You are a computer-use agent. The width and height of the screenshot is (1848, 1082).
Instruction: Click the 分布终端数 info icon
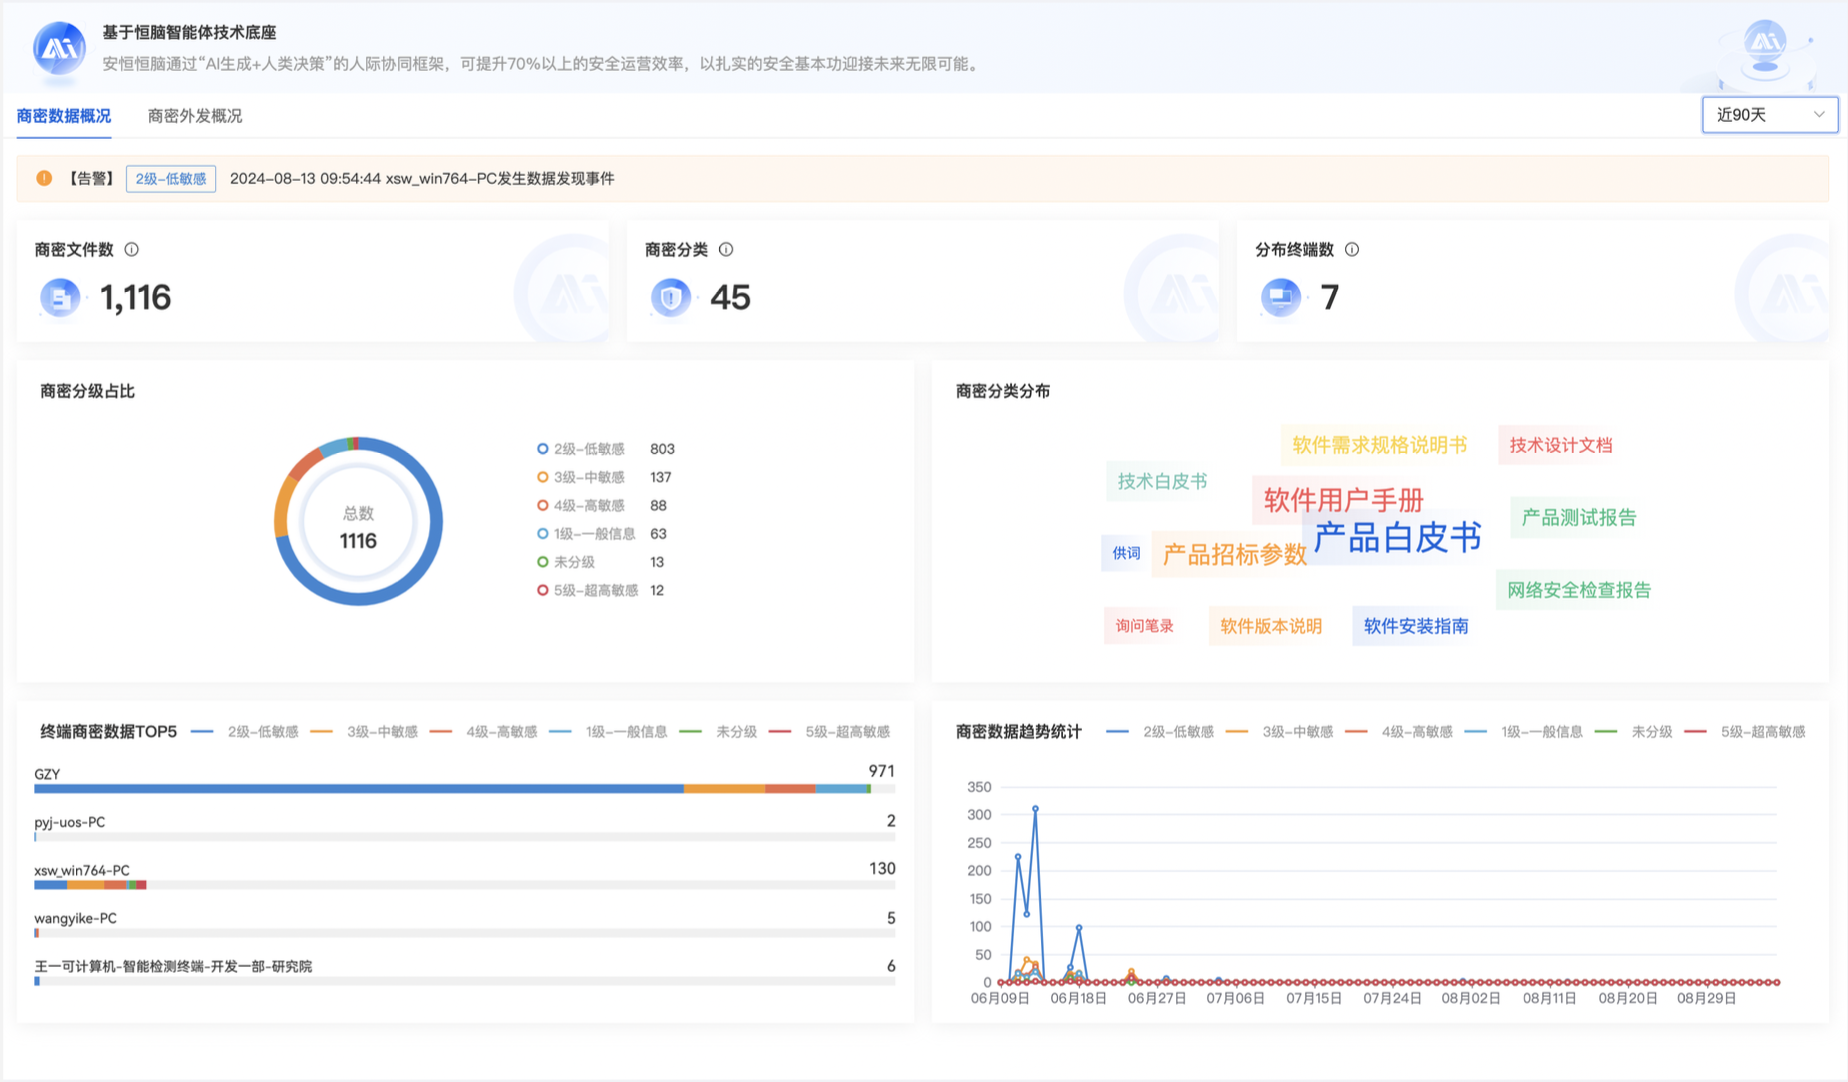[x=1352, y=250]
